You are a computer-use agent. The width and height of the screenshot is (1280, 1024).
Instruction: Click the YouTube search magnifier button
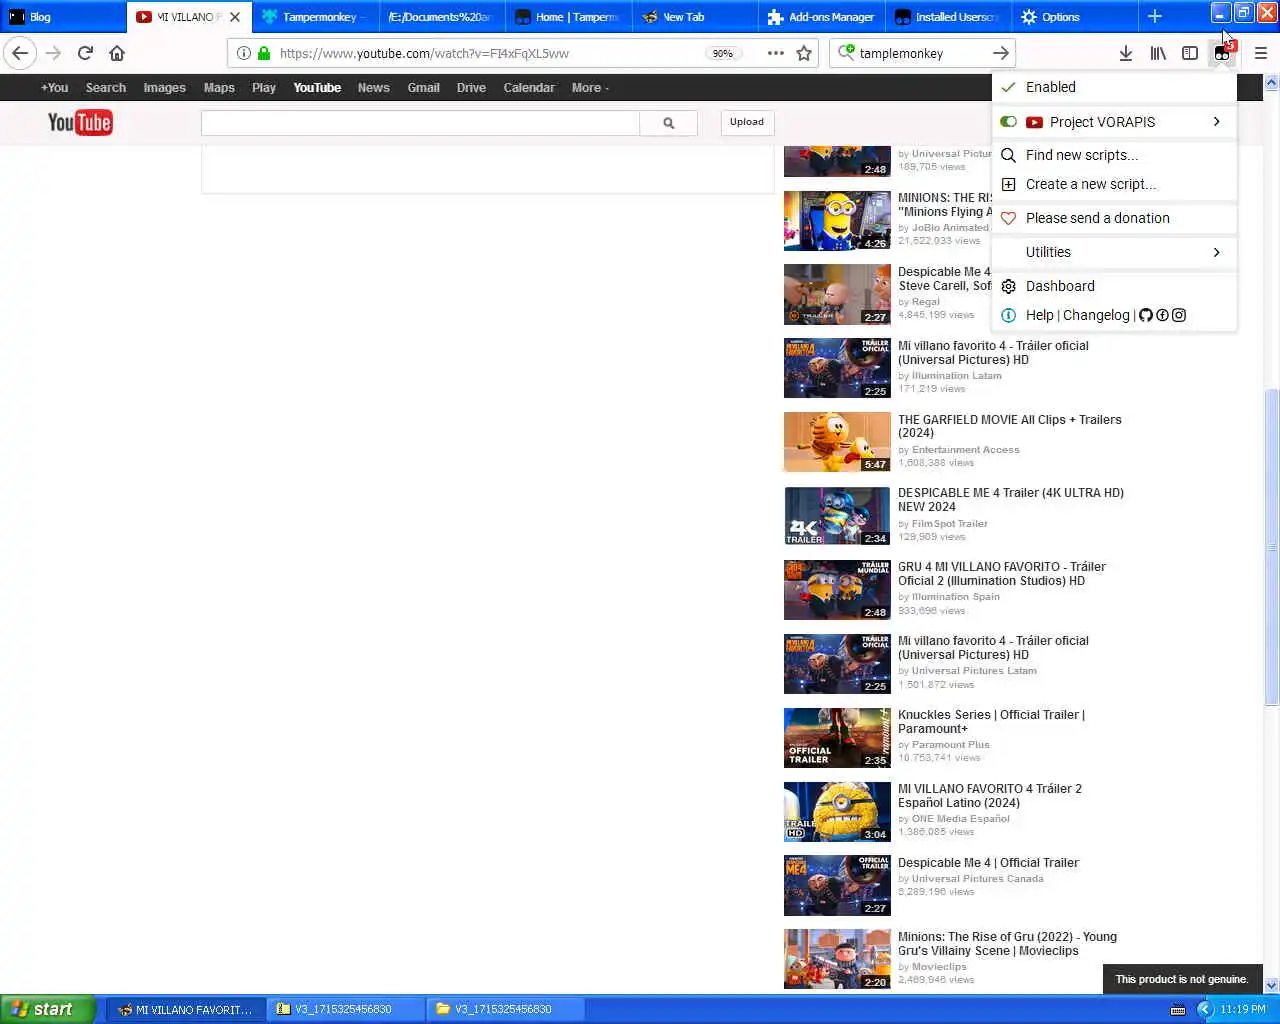coord(668,123)
